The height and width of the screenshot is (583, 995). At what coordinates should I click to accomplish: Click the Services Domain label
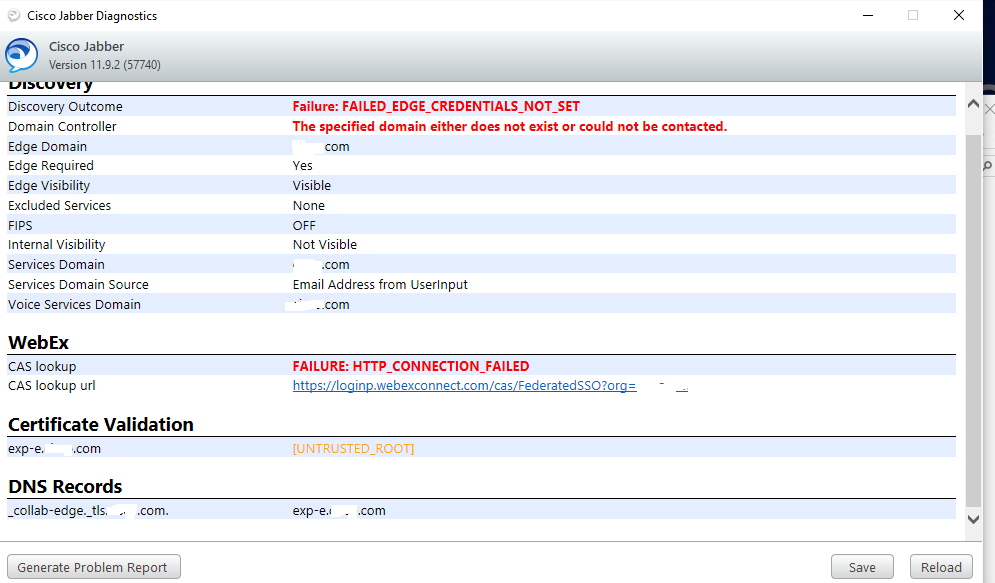56,265
